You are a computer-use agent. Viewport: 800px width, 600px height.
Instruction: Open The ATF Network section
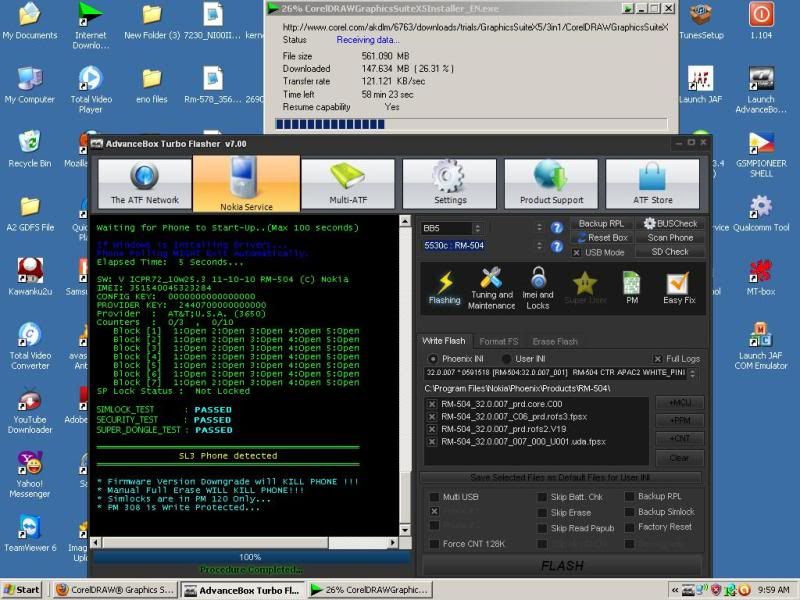tap(145, 183)
